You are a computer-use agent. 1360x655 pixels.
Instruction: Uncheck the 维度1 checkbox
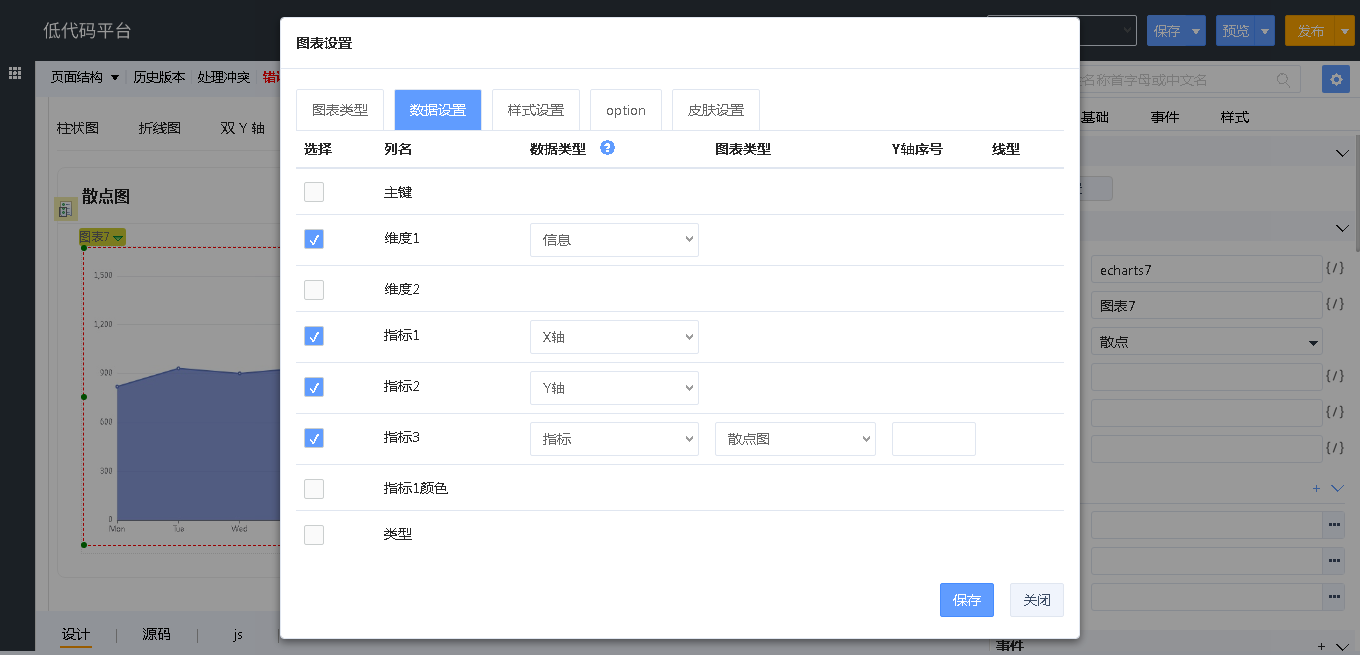[x=314, y=239]
